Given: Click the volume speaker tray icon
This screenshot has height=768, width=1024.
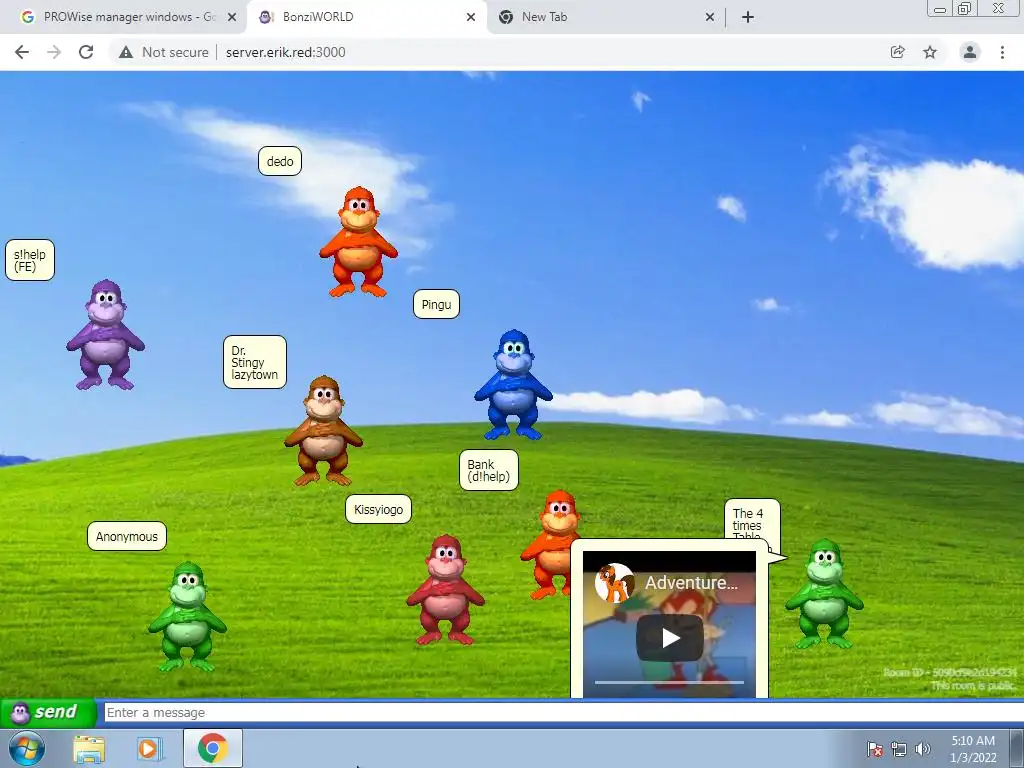Looking at the screenshot, I should pyautogui.click(x=922, y=749).
